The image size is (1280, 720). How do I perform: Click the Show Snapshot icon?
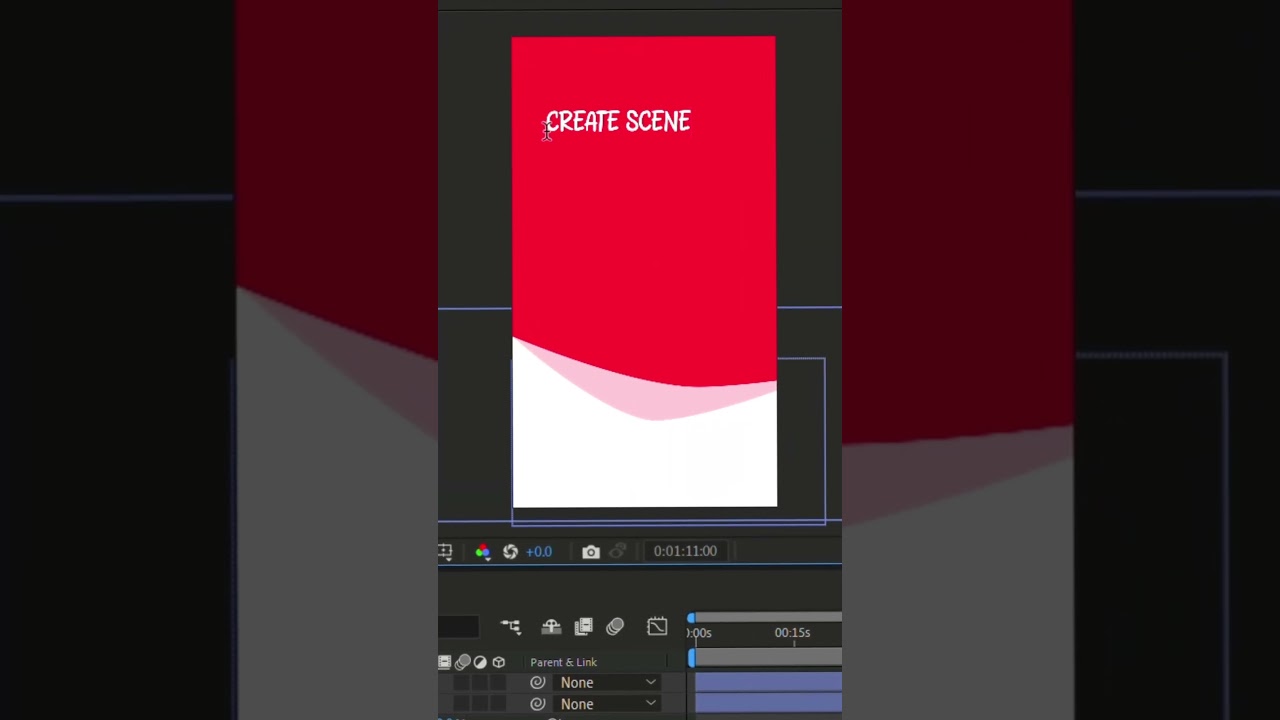pos(618,551)
